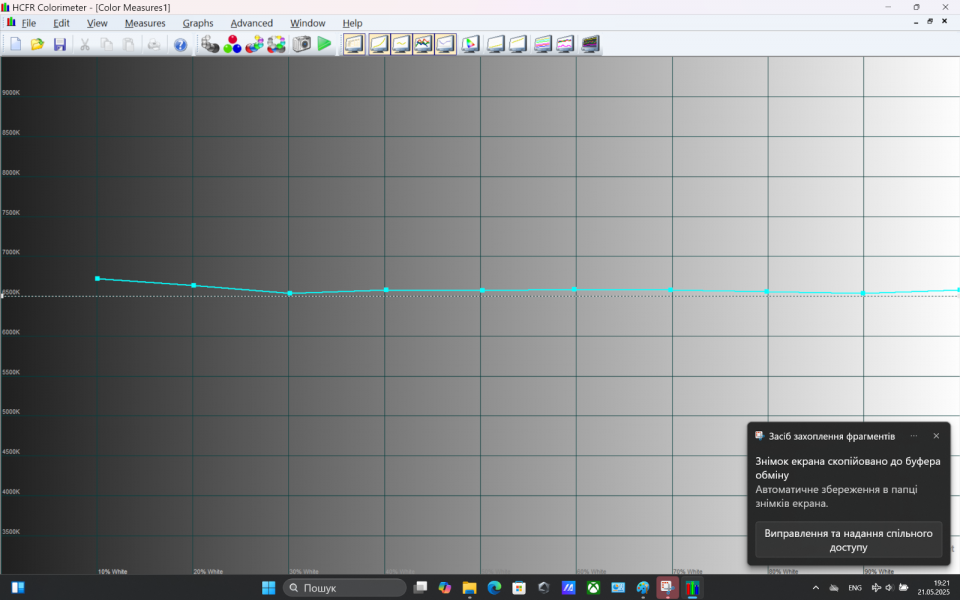Image resolution: width=960 pixels, height=600 pixels.
Task: Open the Help menu
Action: 352,23
